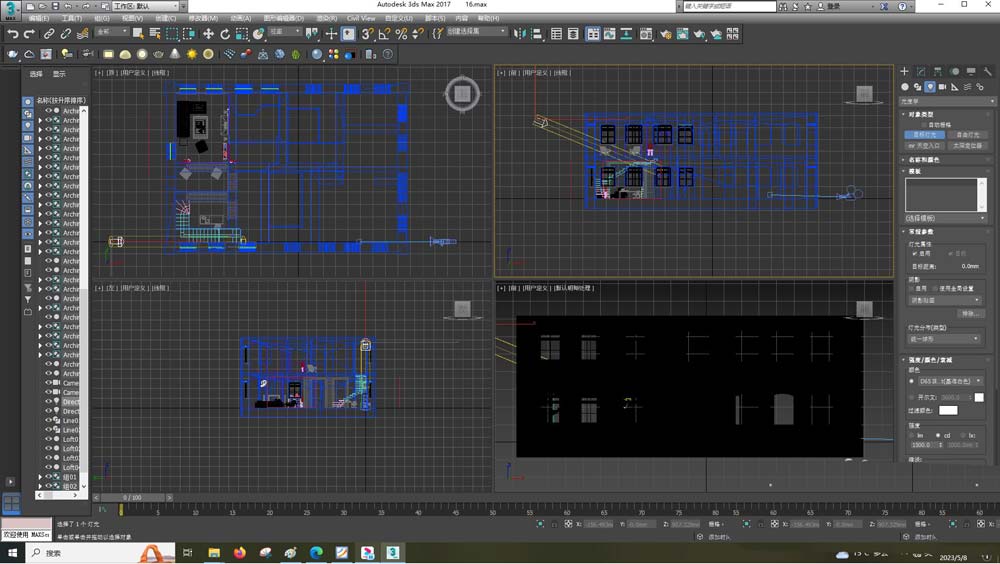Select the Rotate tool in the toolbar
The width and height of the screenshot is (1000, 564).
(x=225, y=34)
